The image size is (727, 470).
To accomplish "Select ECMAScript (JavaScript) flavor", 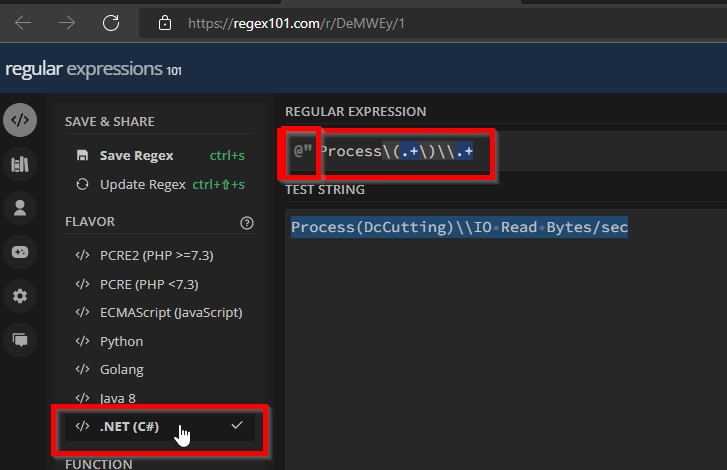I will pos(160,313).
